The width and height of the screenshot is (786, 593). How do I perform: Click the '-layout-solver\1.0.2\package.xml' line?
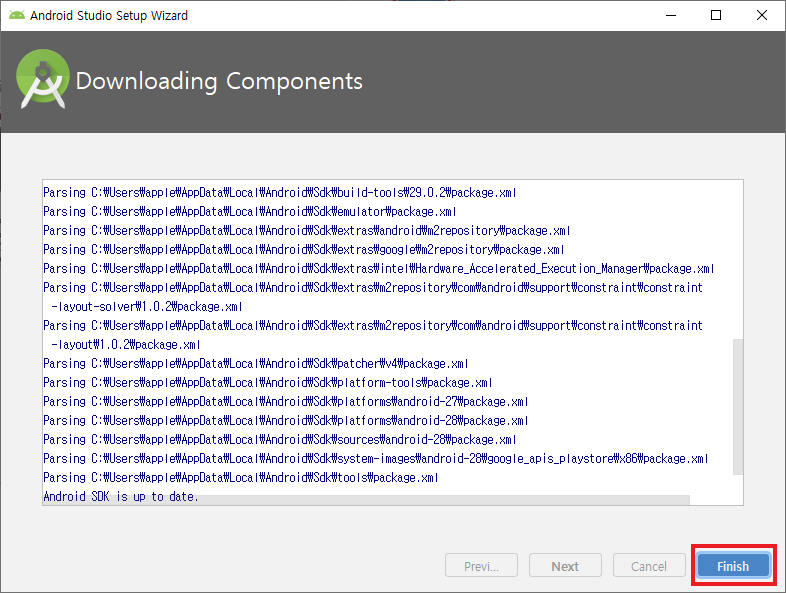click(x=146, y=307)
